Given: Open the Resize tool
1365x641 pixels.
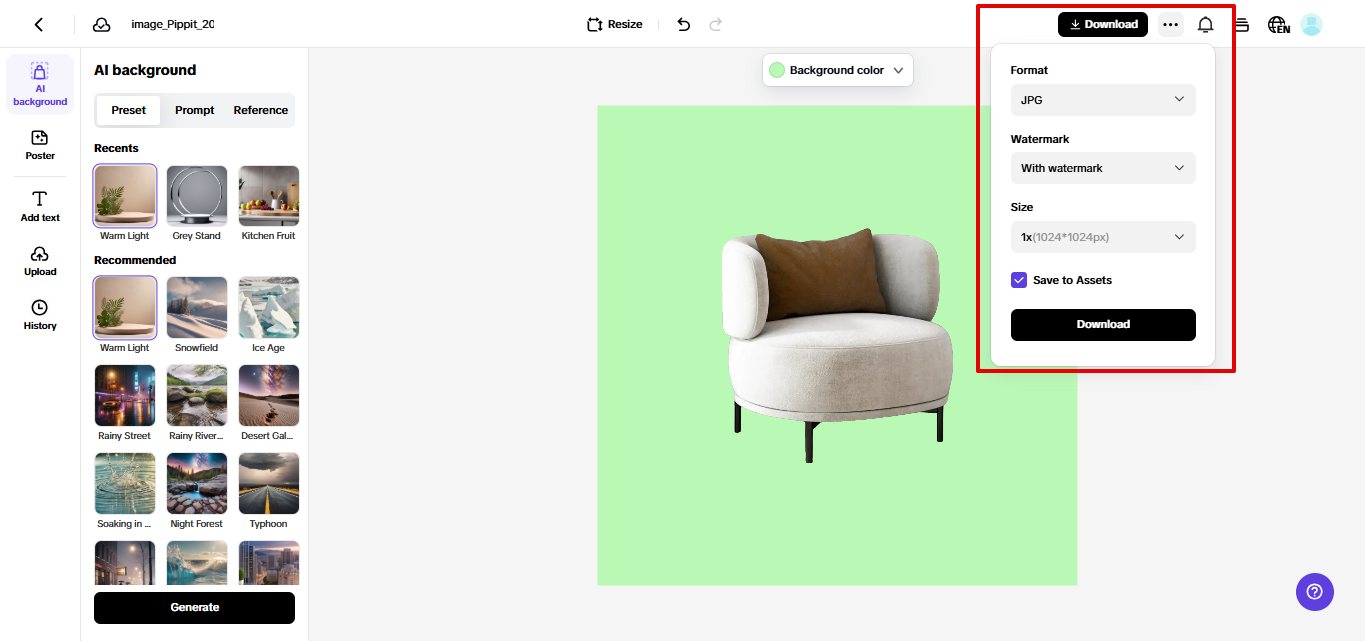Looking at the screenshot, I should pyautogui.click(x=613, y=23).
